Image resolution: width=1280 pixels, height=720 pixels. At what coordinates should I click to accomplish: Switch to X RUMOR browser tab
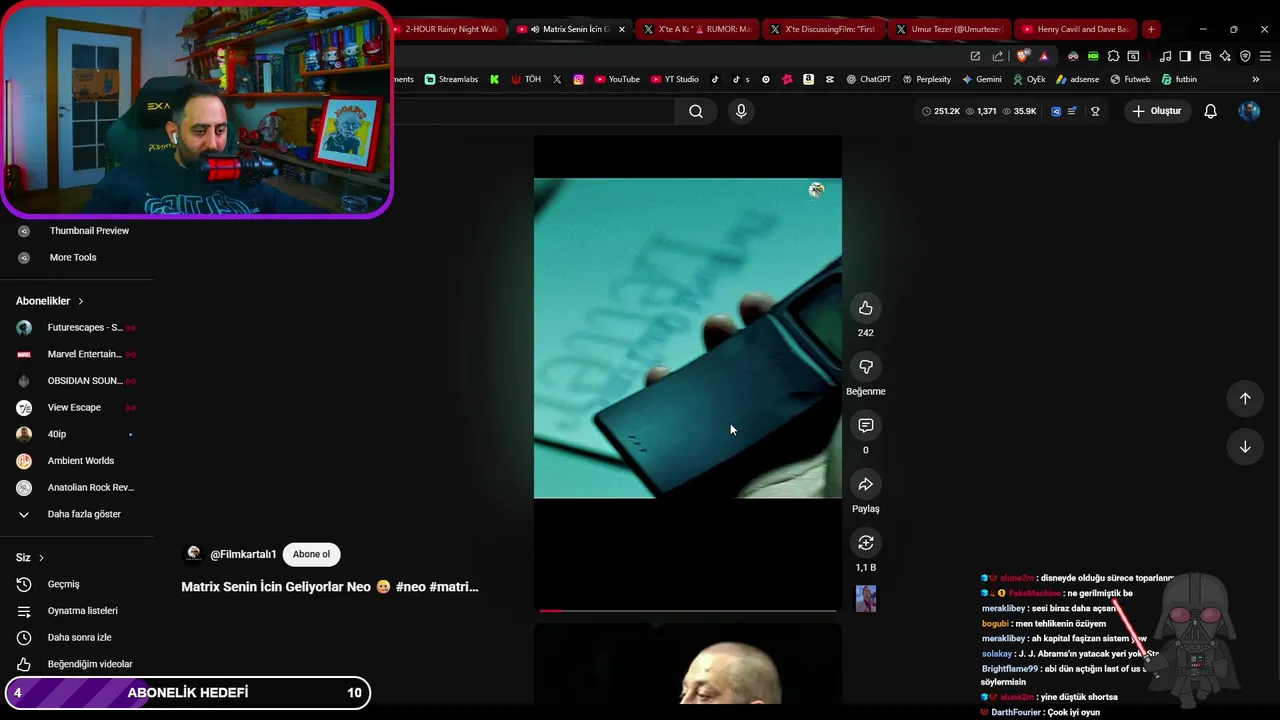point(696,29)
